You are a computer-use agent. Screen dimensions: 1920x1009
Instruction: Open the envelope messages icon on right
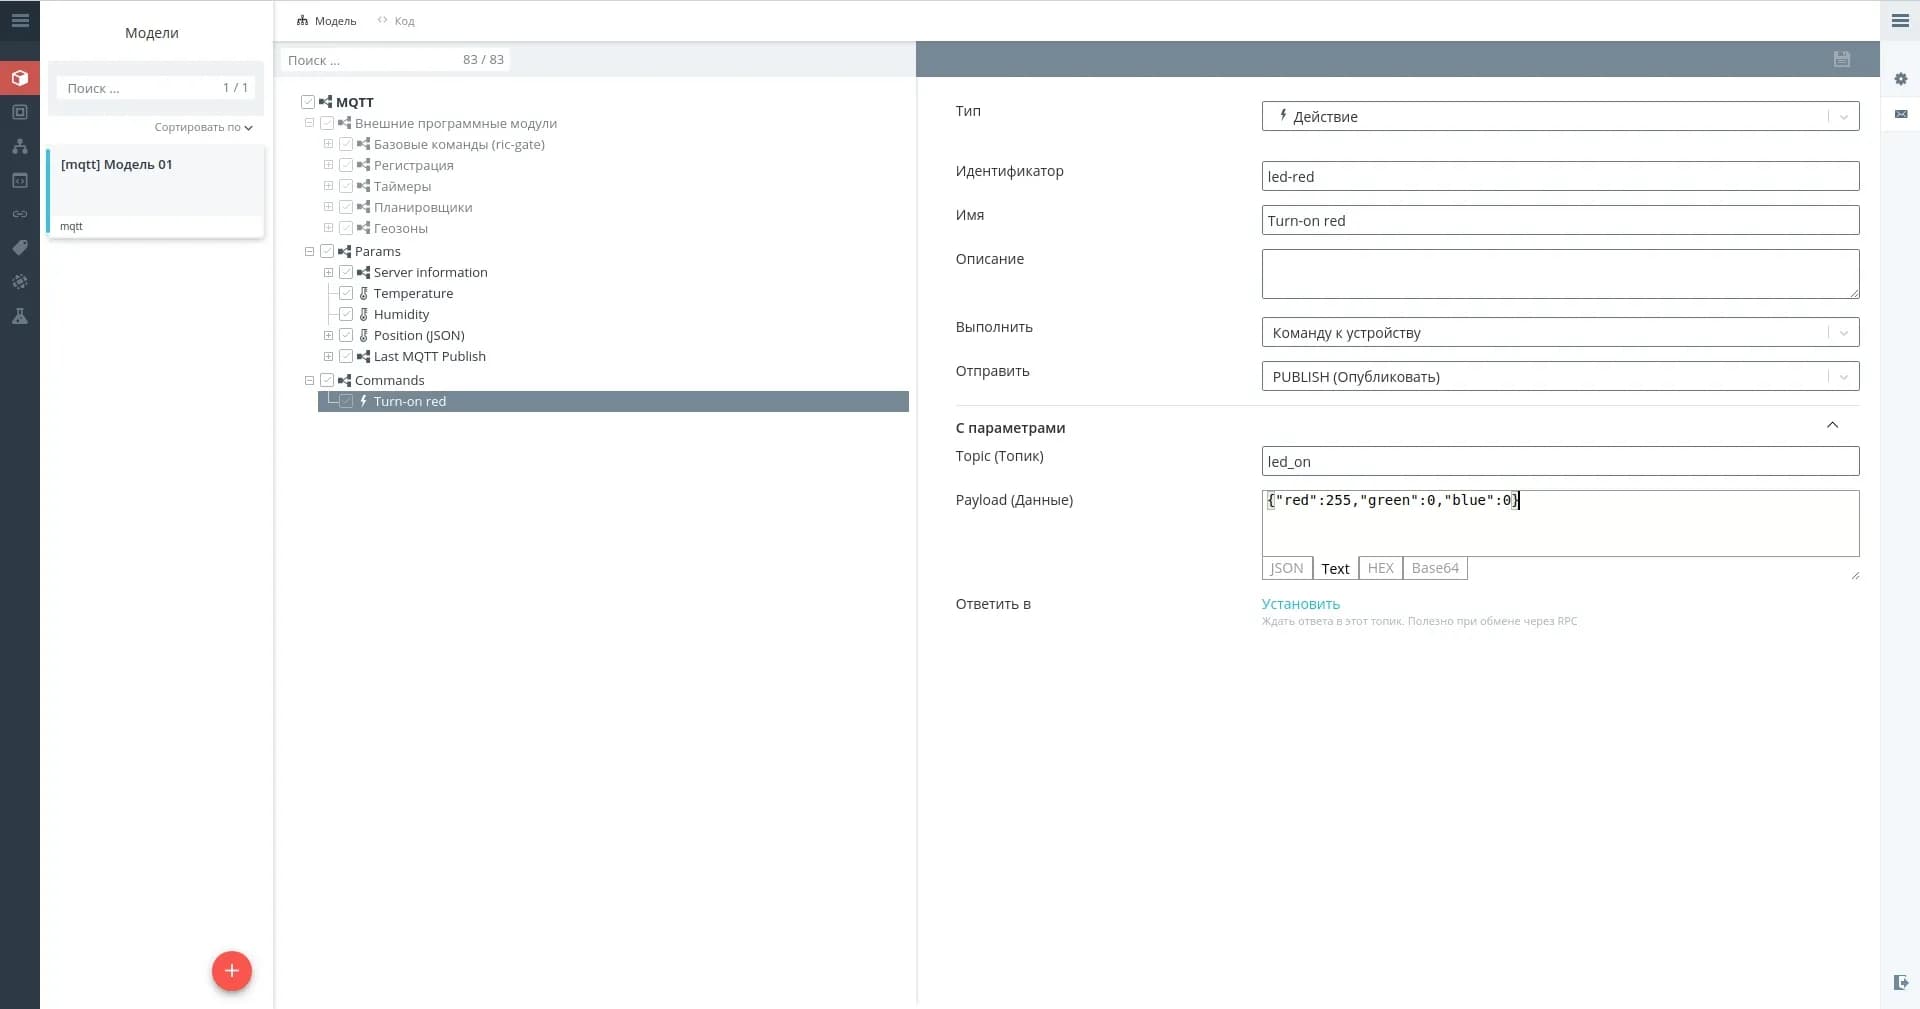point(1900,114)
